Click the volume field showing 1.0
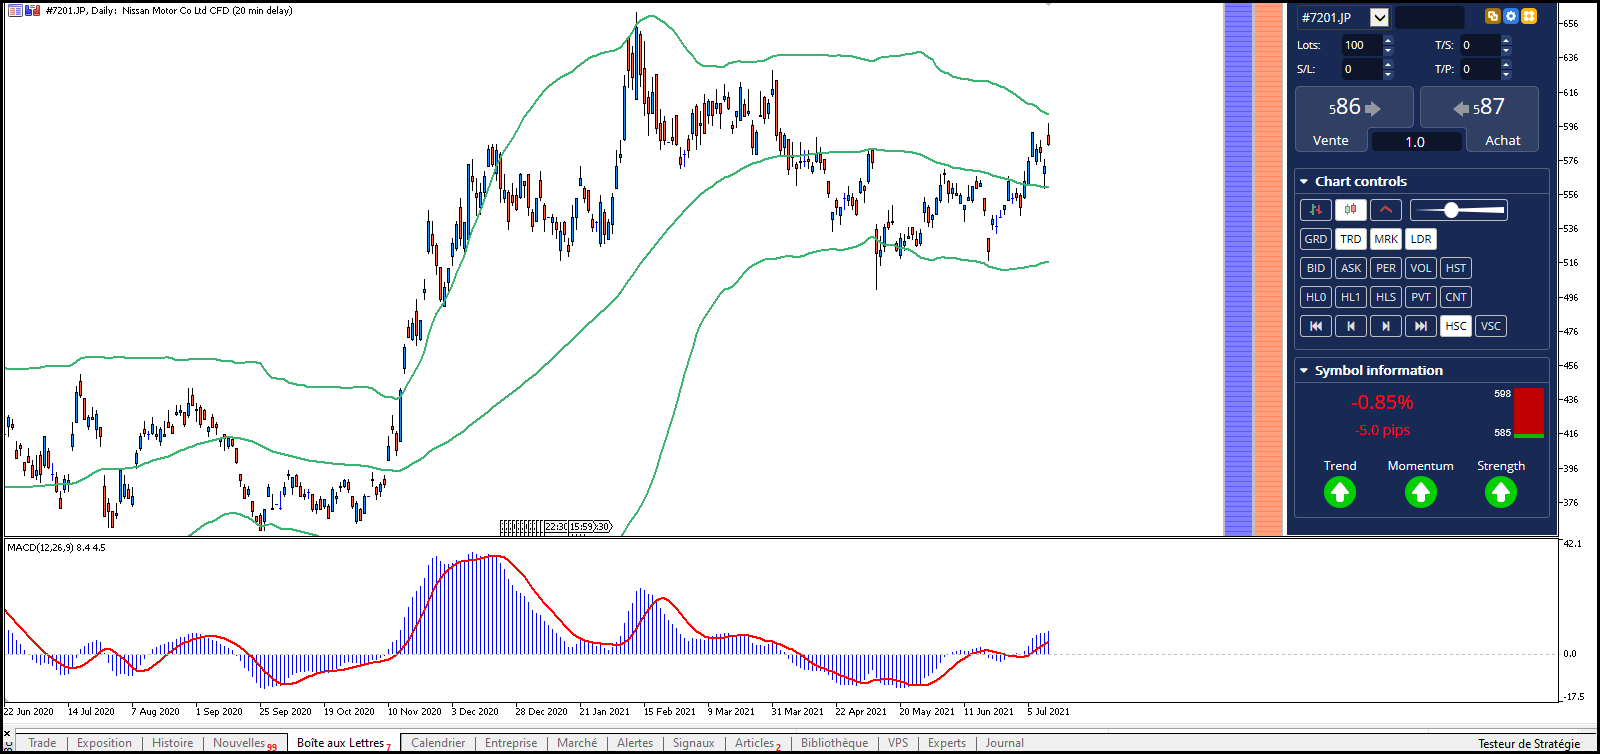 (x=1415, y=142)
